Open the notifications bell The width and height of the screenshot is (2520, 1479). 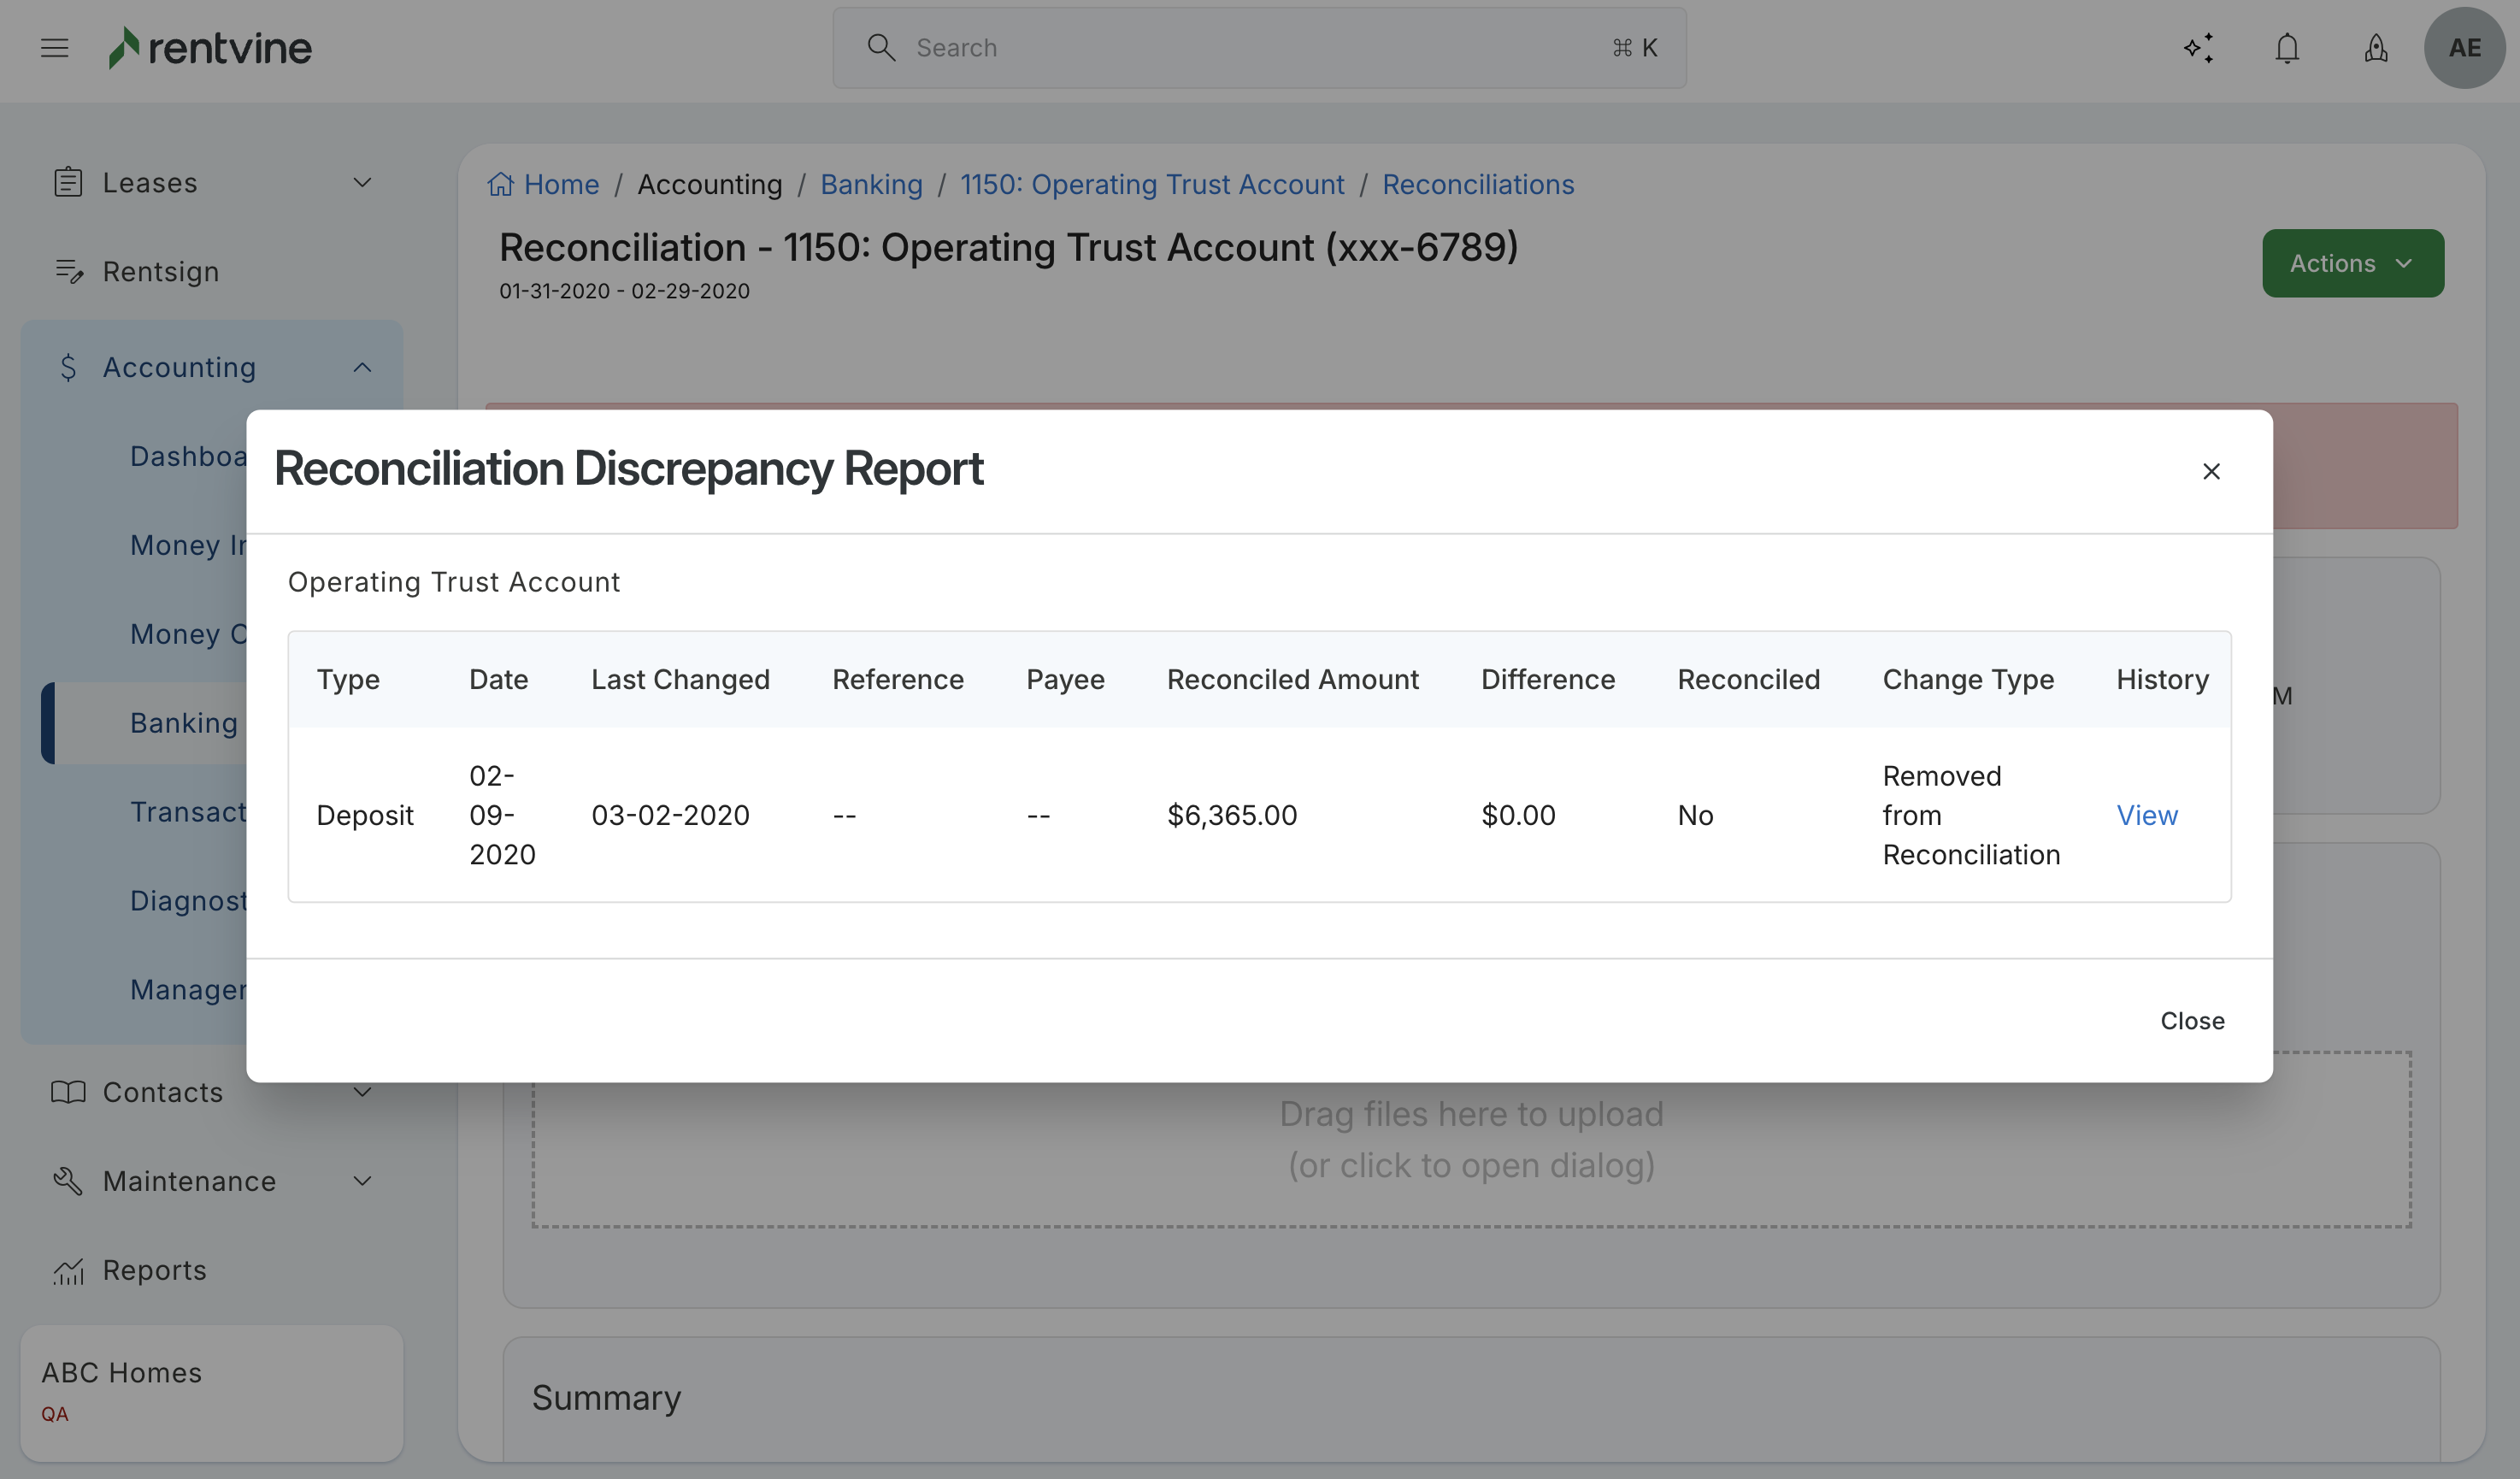coord(2287,48)
